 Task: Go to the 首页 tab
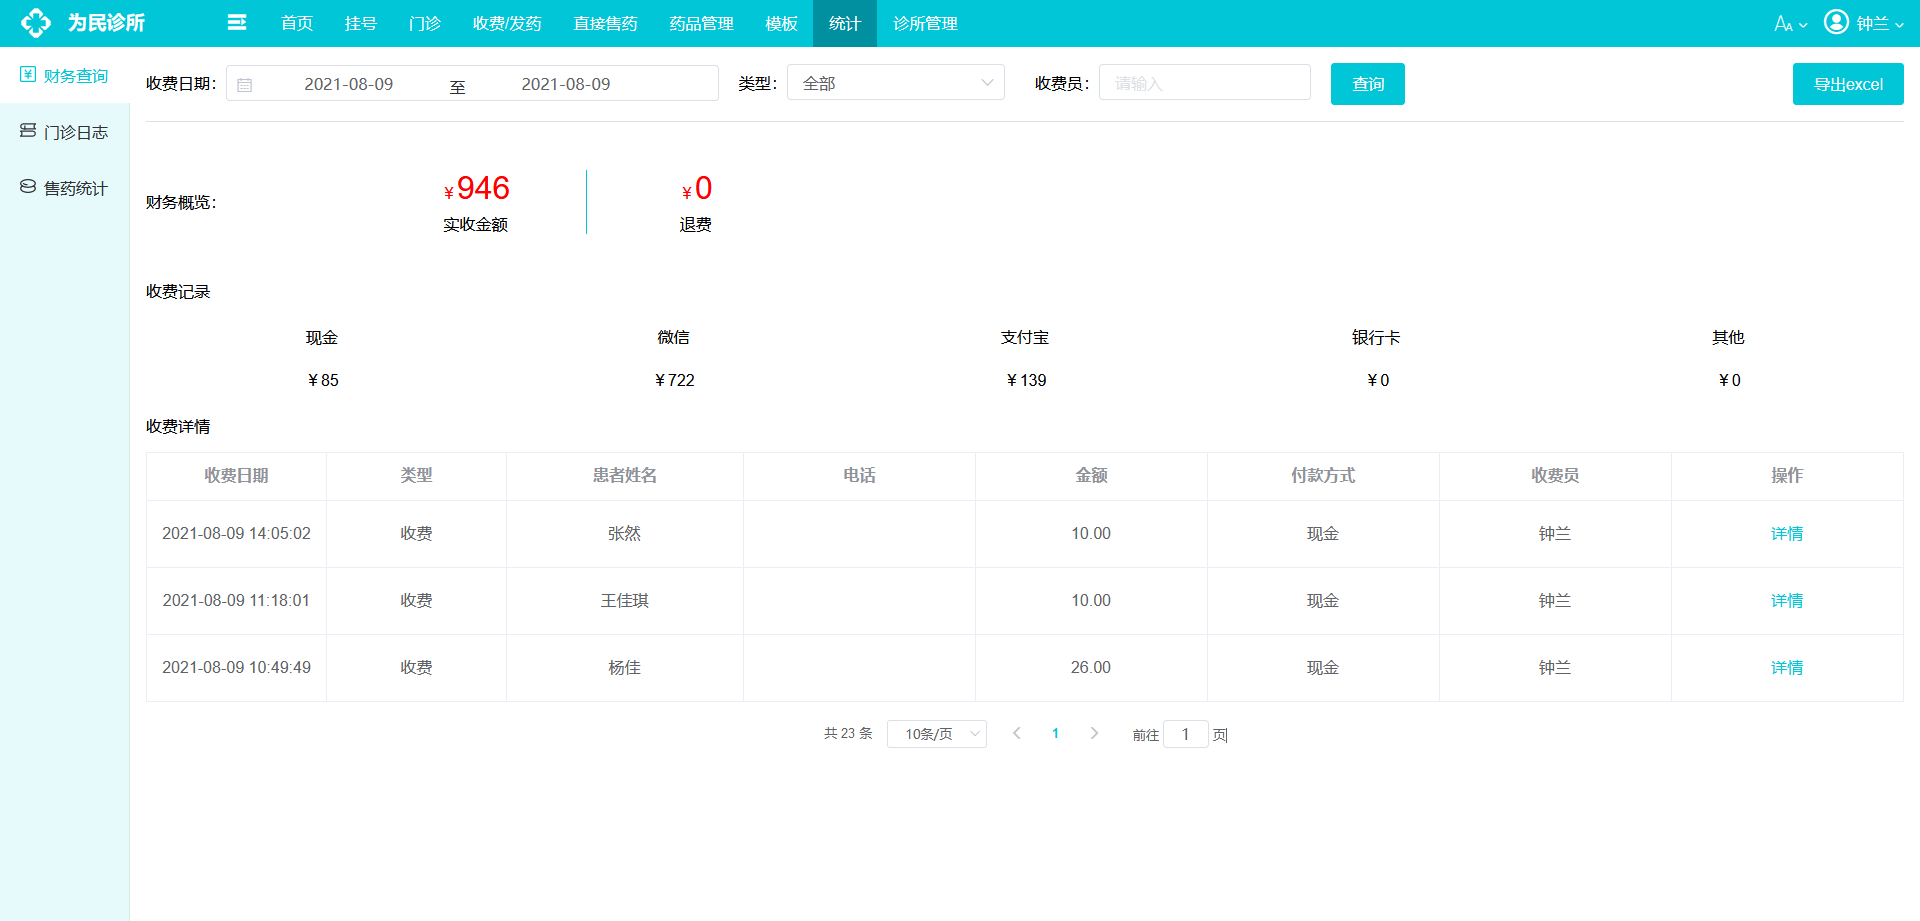tap(297, 23)
